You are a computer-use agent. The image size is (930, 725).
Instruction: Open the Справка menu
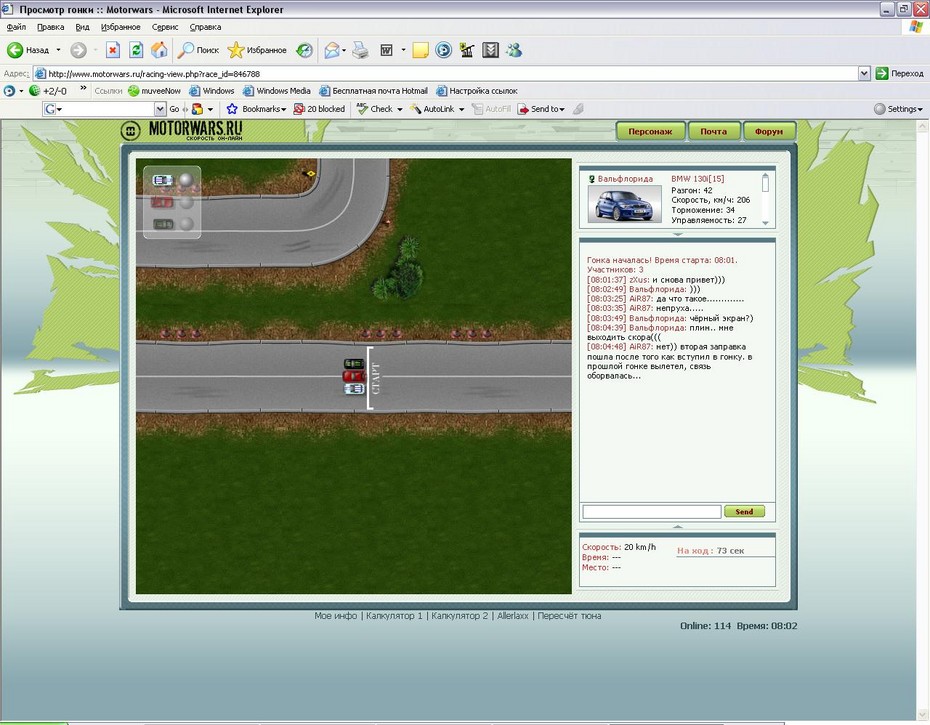pos(205,27)
